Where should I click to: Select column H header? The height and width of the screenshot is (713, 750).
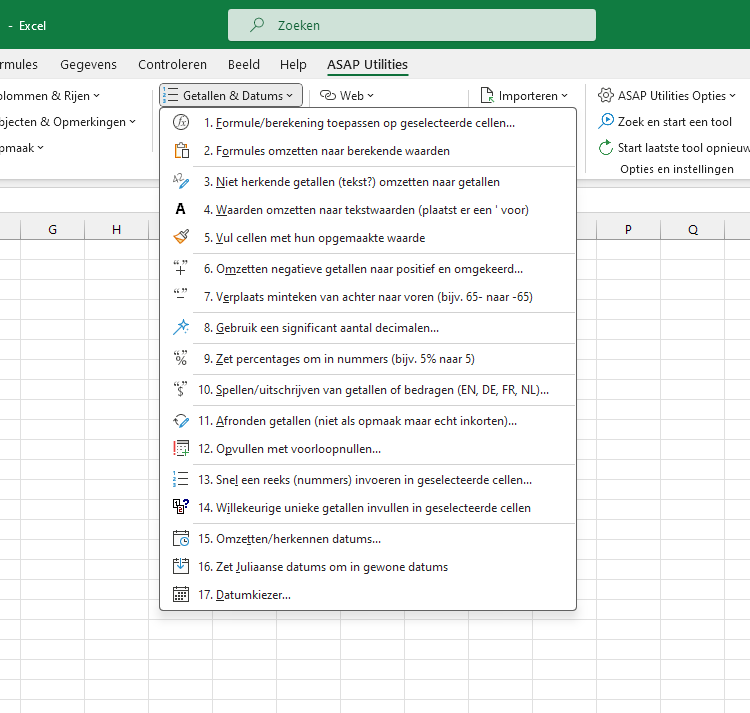pos(116,230)
